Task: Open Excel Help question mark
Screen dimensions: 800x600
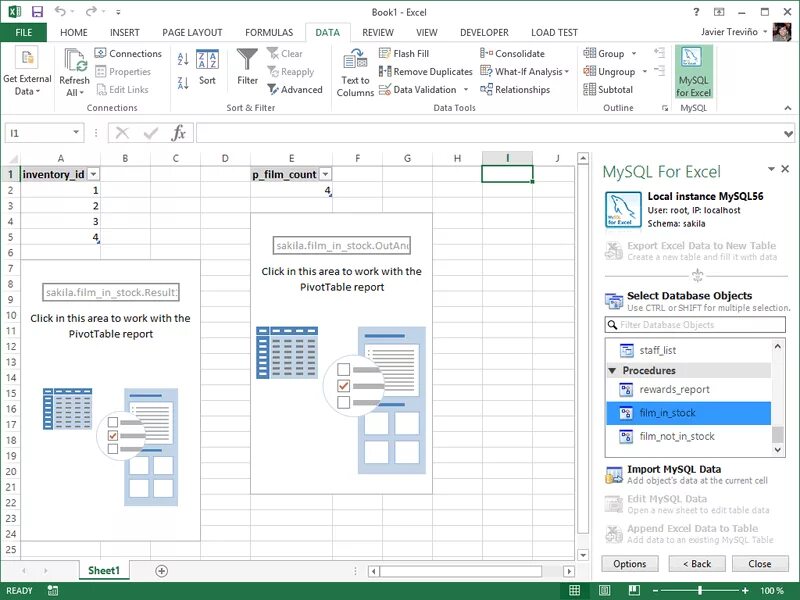Action: (696, 12)
